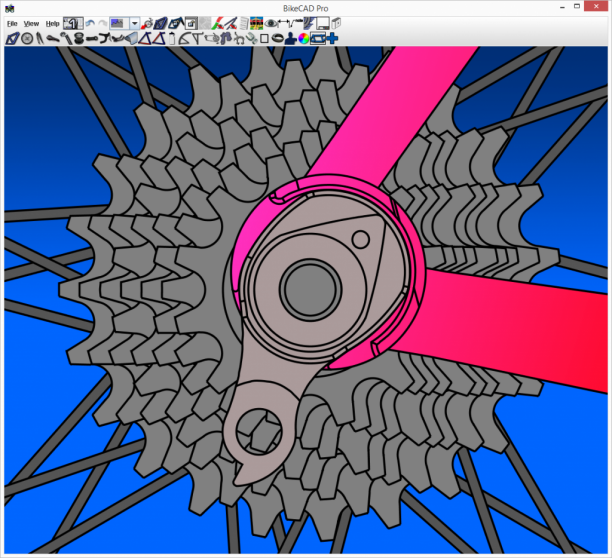The image size is (612, 558).
Task: Open the stem settings icon
Action: 92,39
